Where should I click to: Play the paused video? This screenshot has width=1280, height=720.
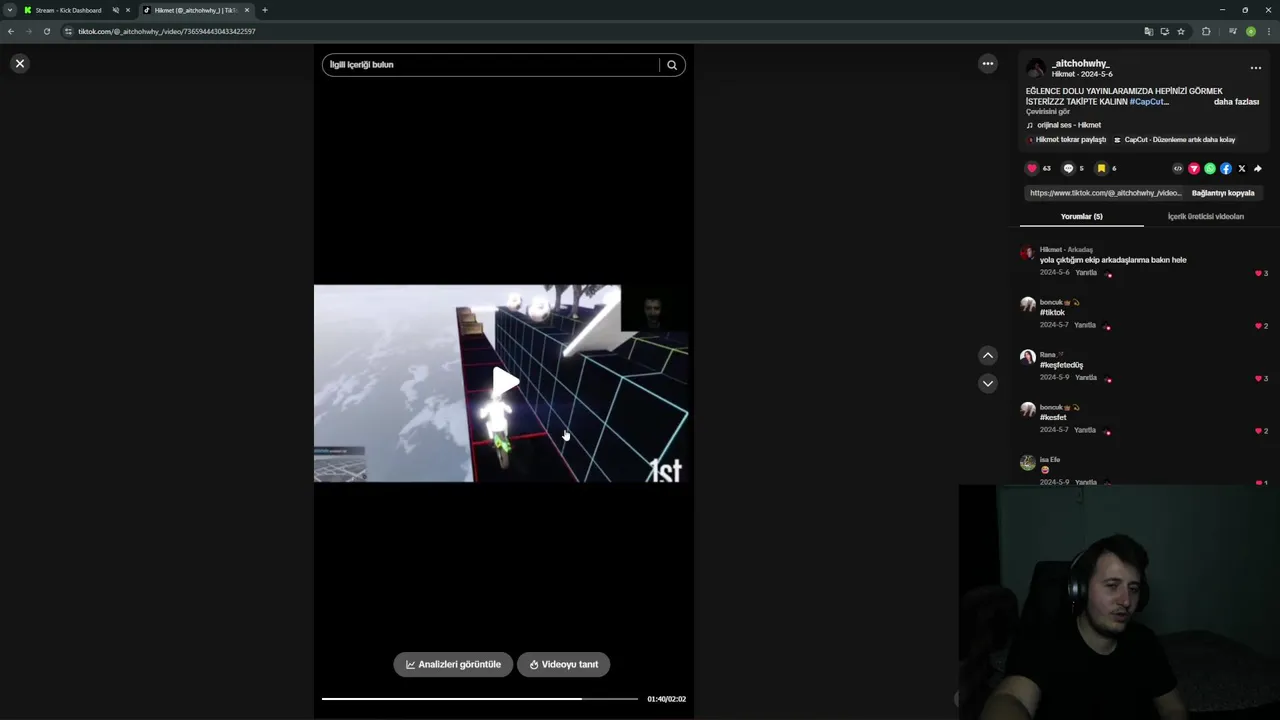(x=505, y=382)
